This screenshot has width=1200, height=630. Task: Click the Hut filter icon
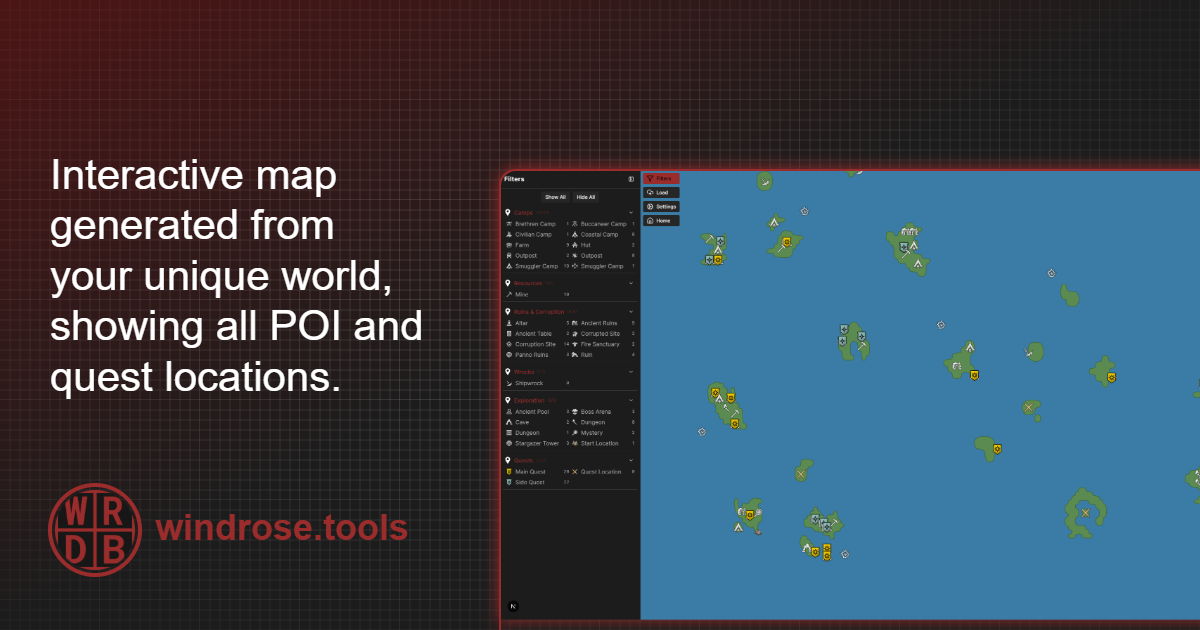[575, 245]
